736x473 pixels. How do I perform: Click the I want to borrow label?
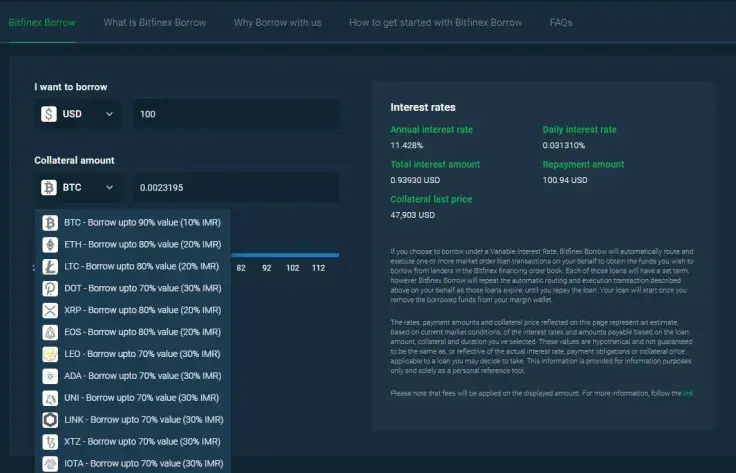pyautogui.click(x=71, y=87)
